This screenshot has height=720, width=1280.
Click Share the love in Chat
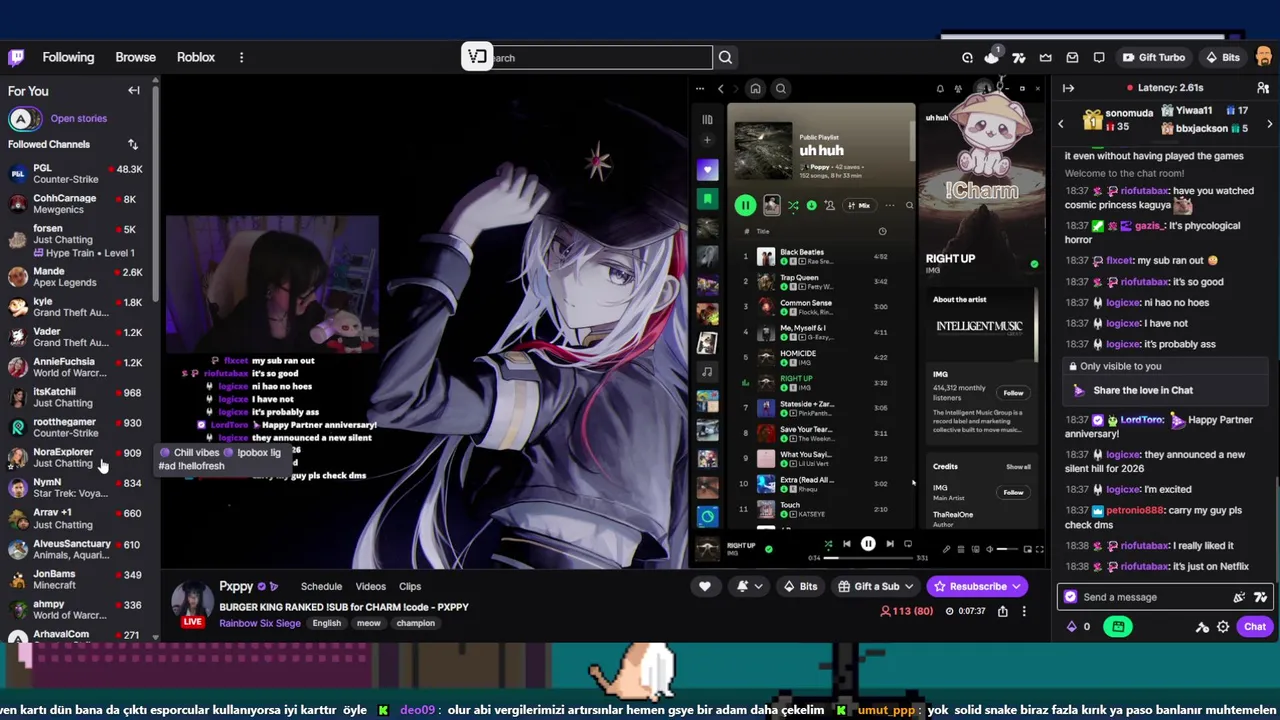1143,390
